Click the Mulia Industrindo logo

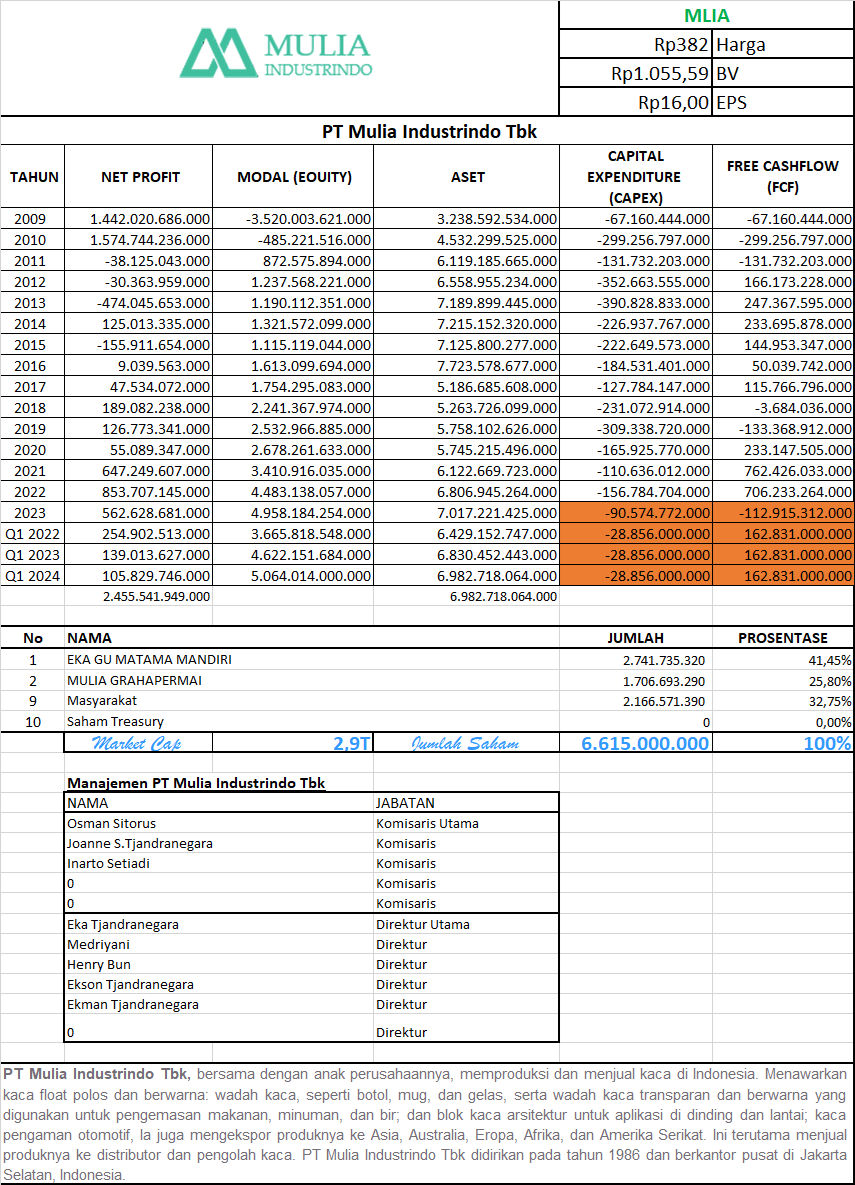276,55
